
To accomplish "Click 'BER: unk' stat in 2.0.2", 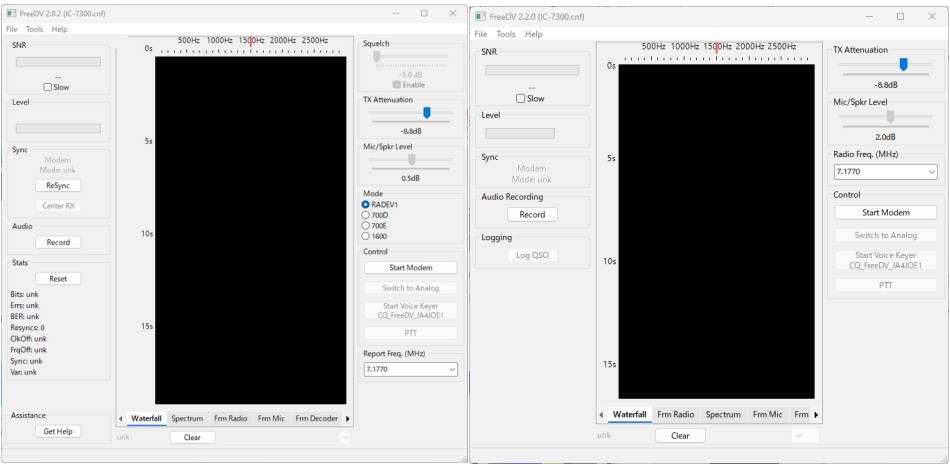I will 25,317.
